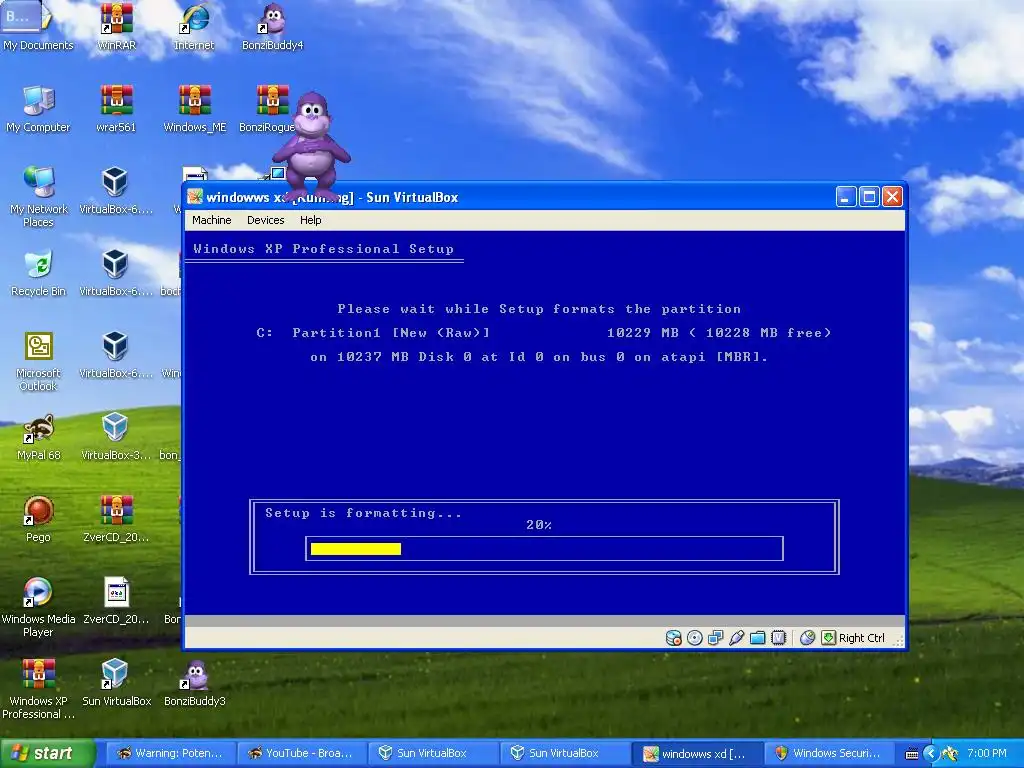The height and width of the screenshot is (768, 1024).
Task: Select the Windows_ME archive icon
Action: pos(195,108)
